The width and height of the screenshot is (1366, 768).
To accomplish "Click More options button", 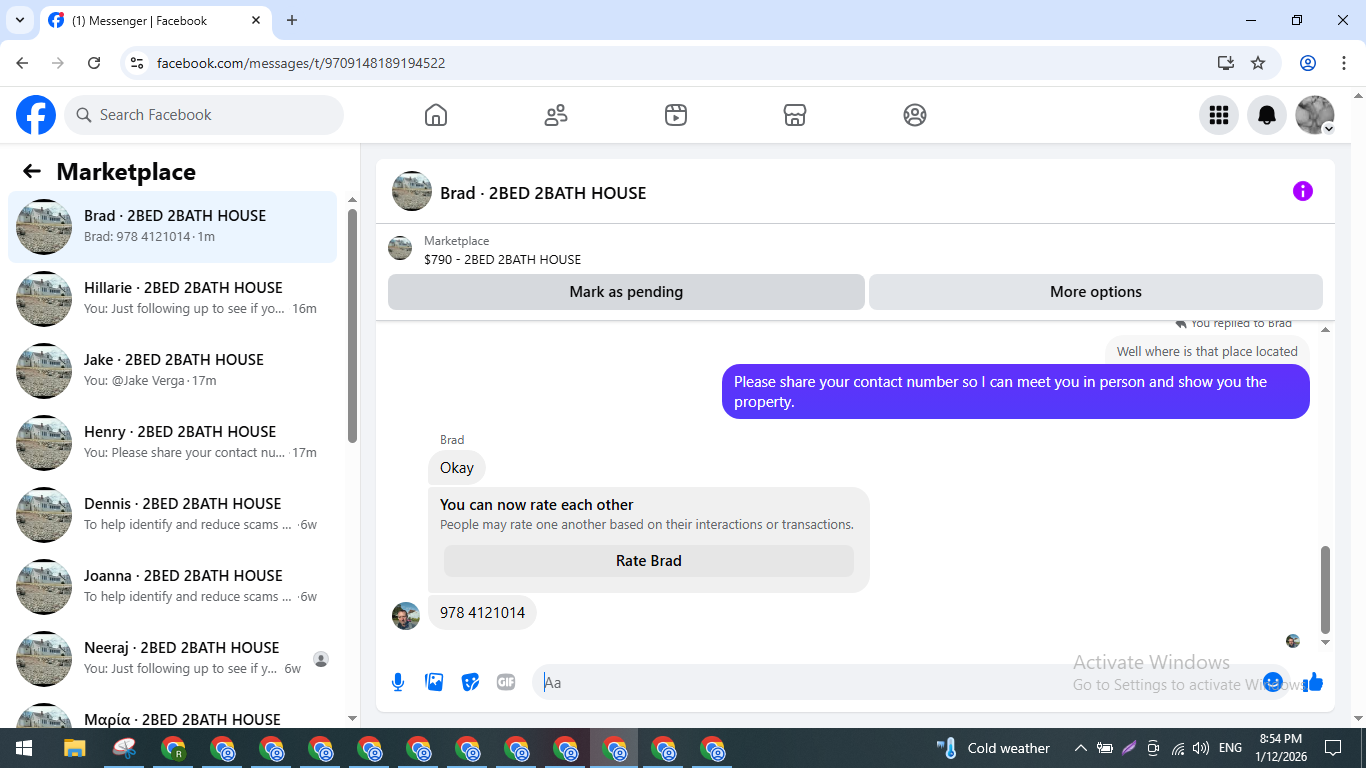I will [1096, 292].
